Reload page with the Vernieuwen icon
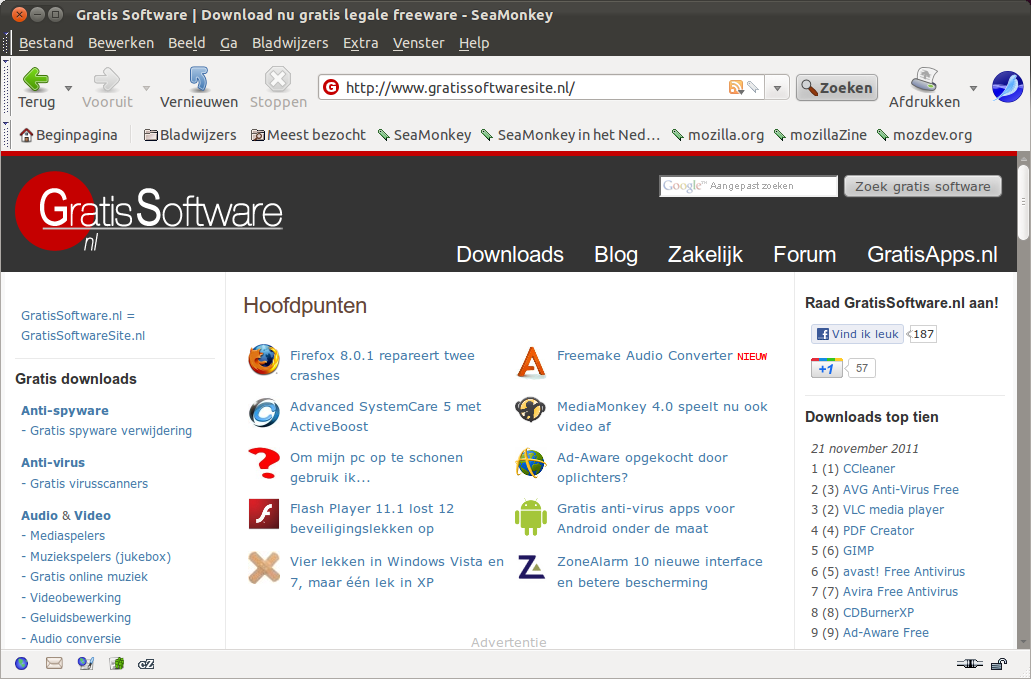 pos(198,79)
